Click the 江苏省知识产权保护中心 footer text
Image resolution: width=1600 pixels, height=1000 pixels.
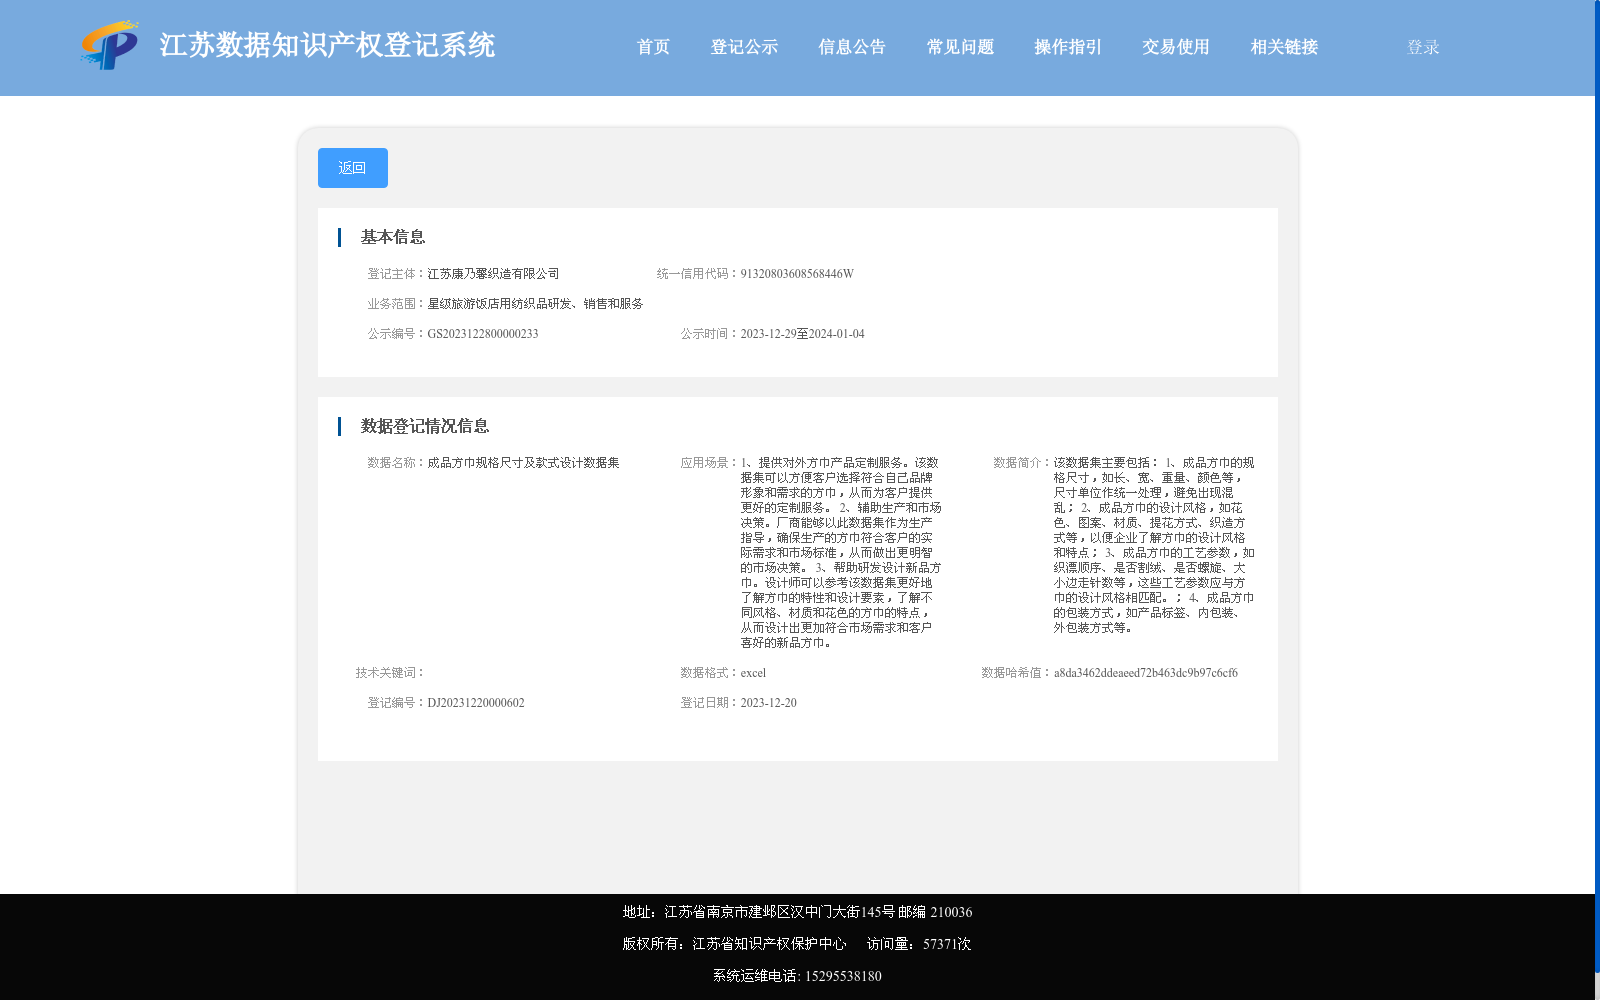(x=771, y=943)
